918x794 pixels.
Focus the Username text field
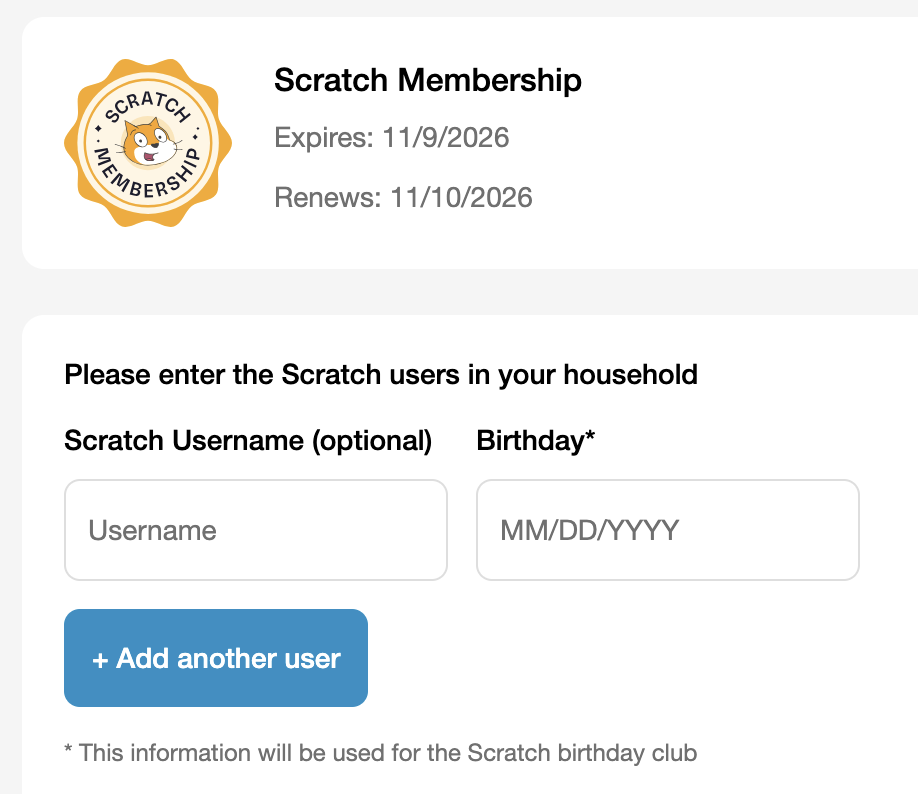pyautogui.click(x=255, y=530)
